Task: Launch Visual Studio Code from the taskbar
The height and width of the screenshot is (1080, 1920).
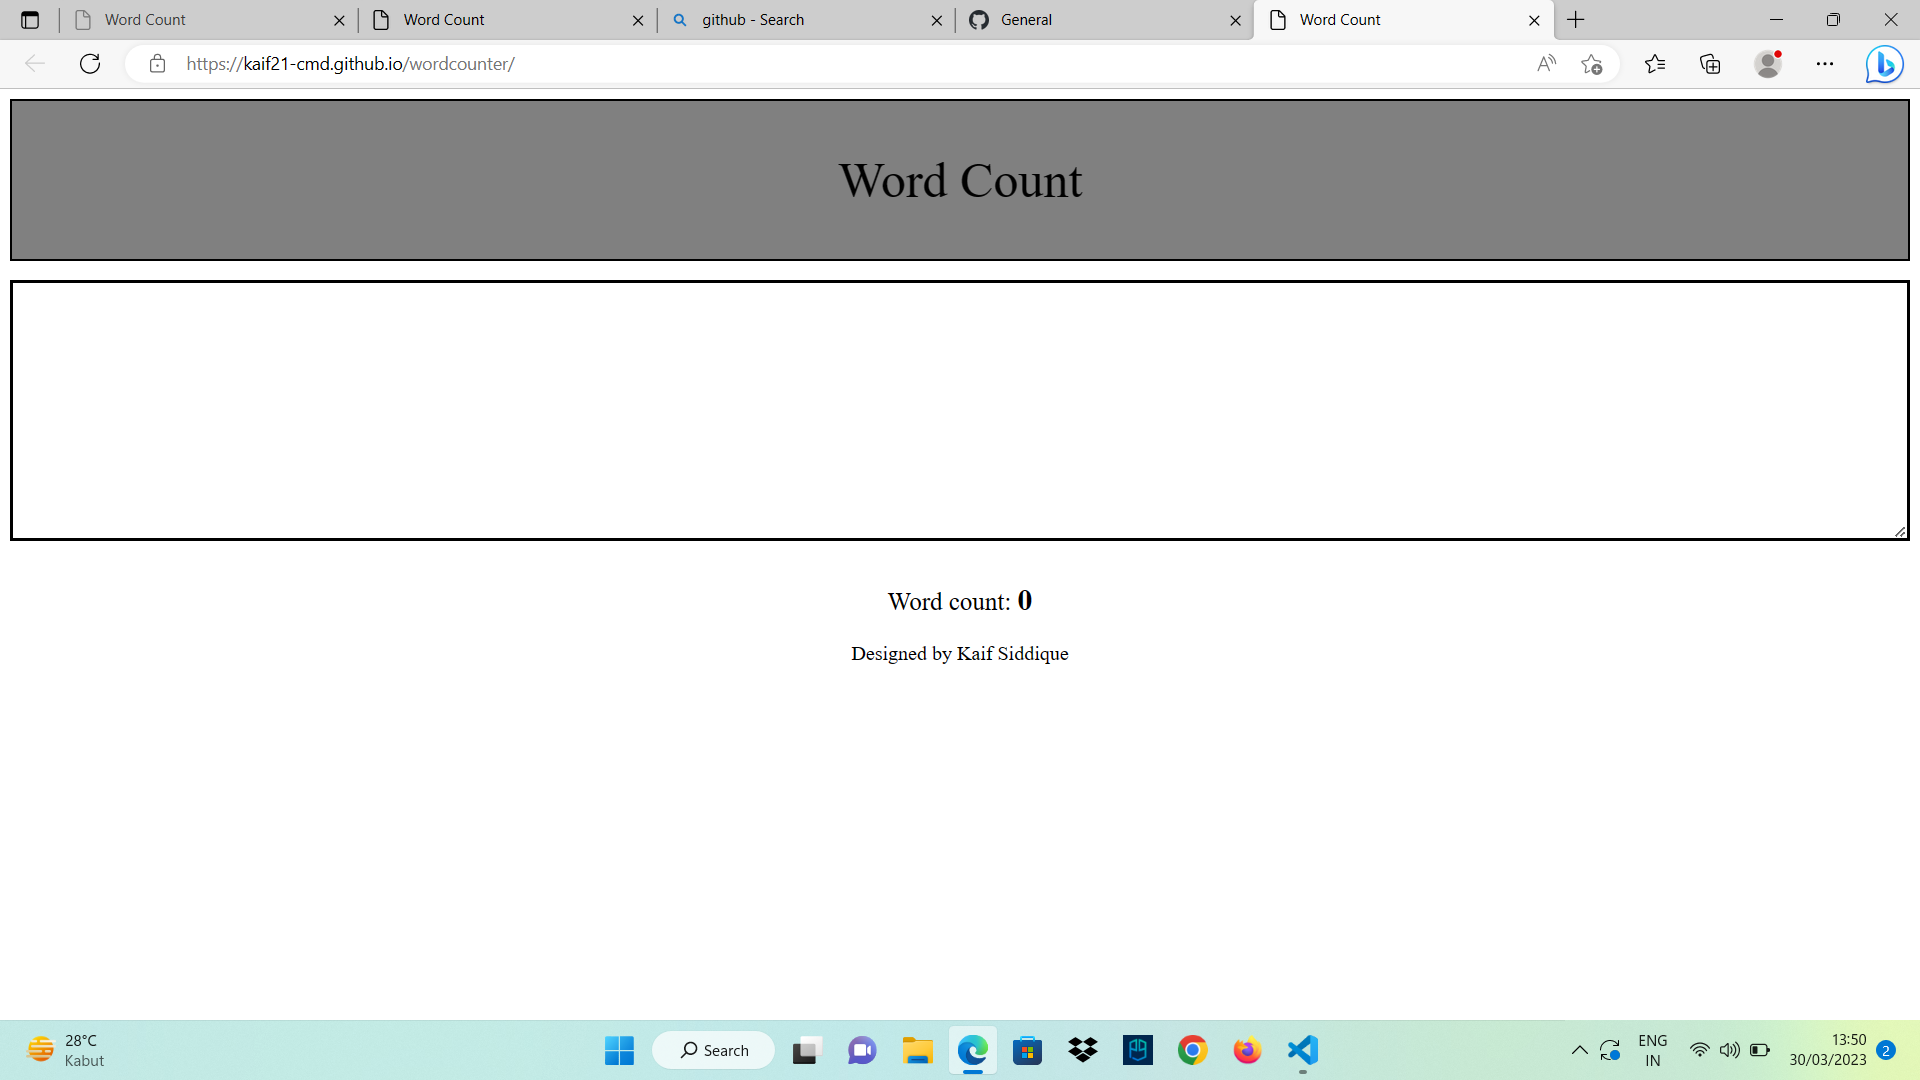Action: (1300, 1050)
